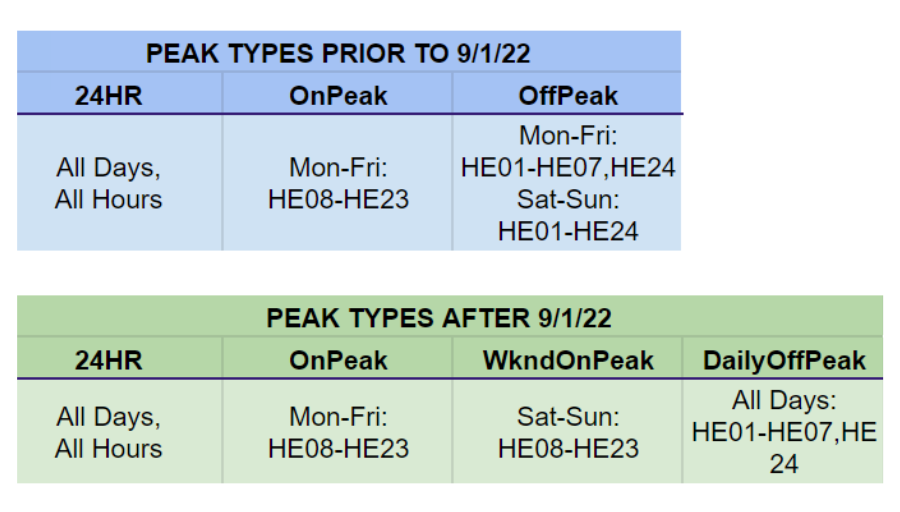900x512 pixels.
Task: Select HE01-HE07,HE 24 text under DailyOffPeak
Action: 784,448
